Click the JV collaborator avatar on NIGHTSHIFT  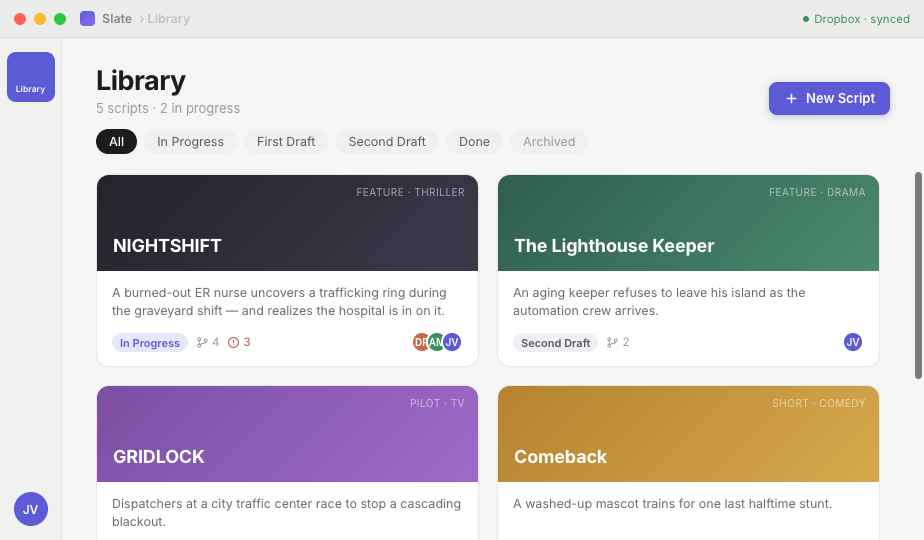tap(452, 342)
